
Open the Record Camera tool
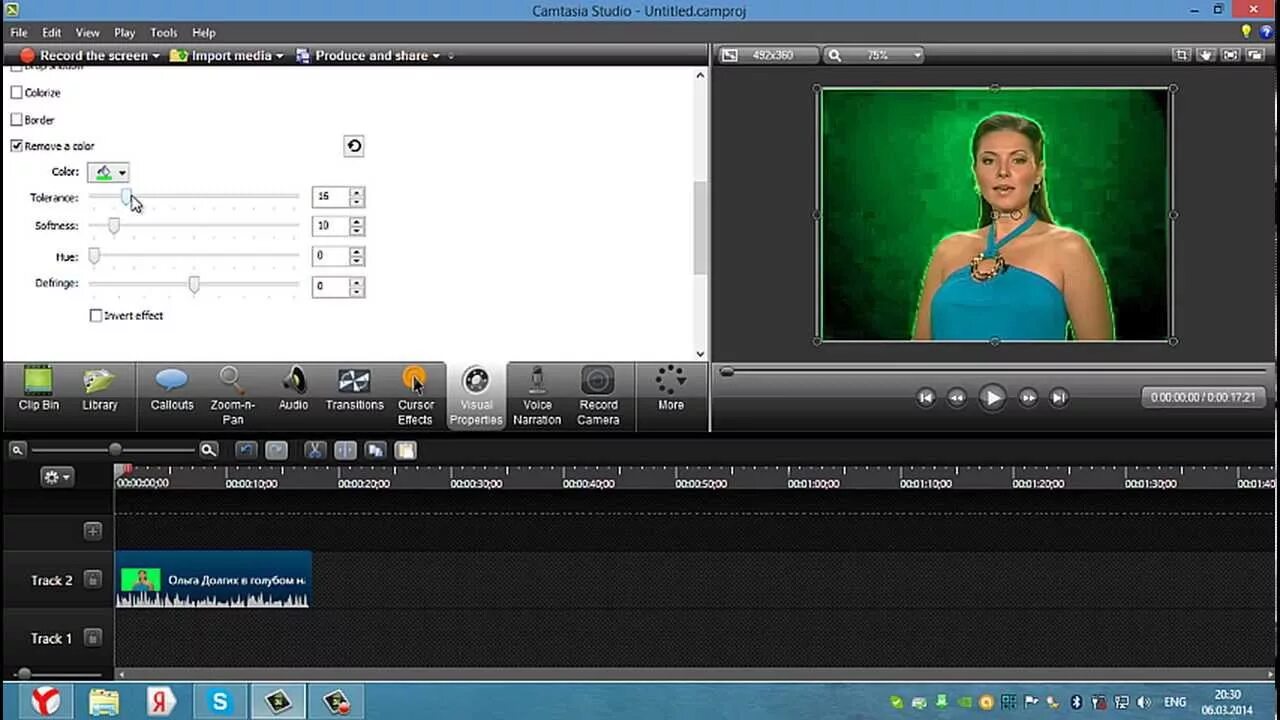click(x=598, y=396)
